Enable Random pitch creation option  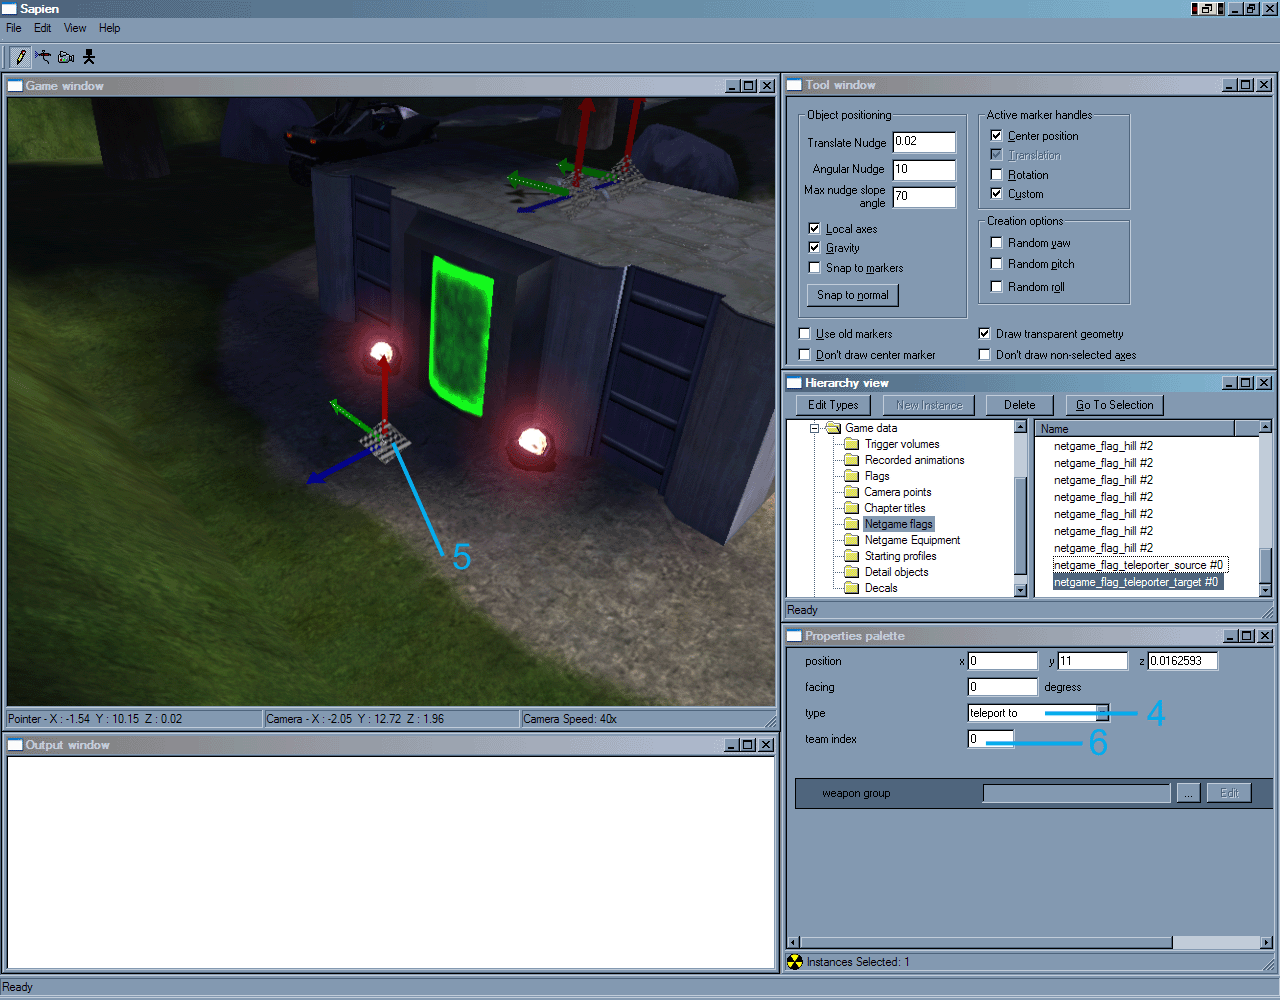click(996, 264)
